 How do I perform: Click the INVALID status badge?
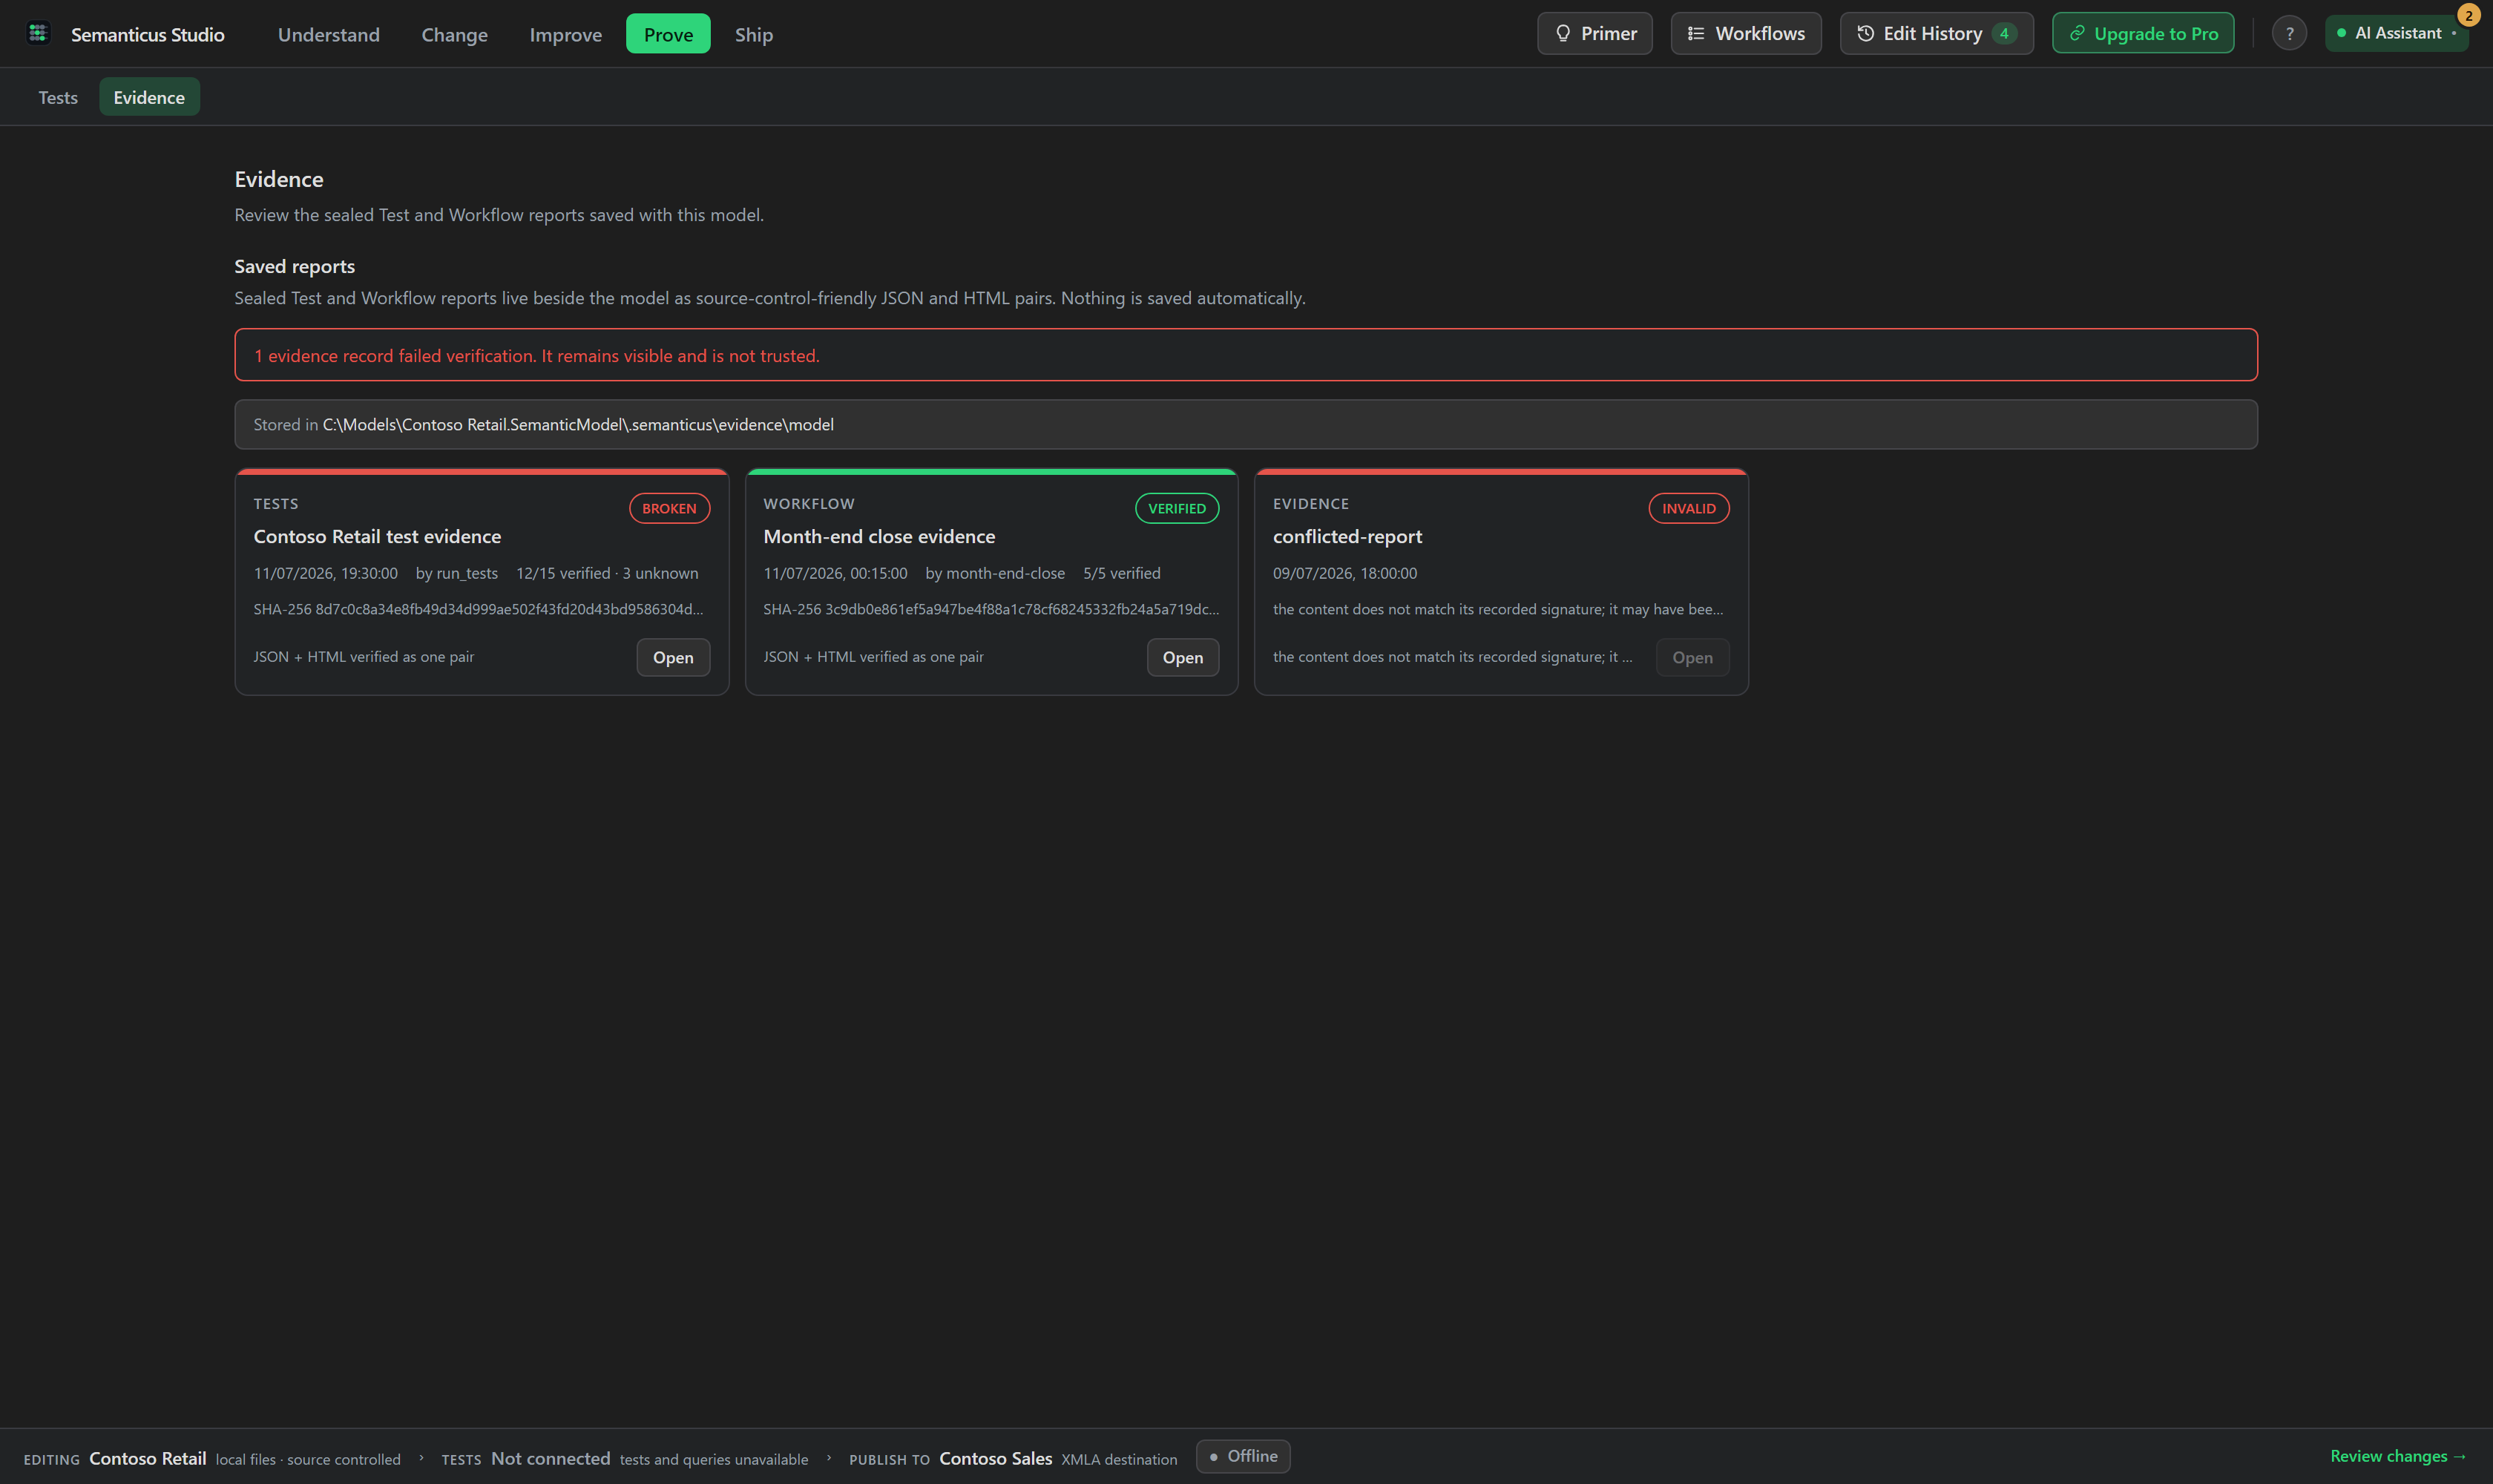pos(1689,508)
